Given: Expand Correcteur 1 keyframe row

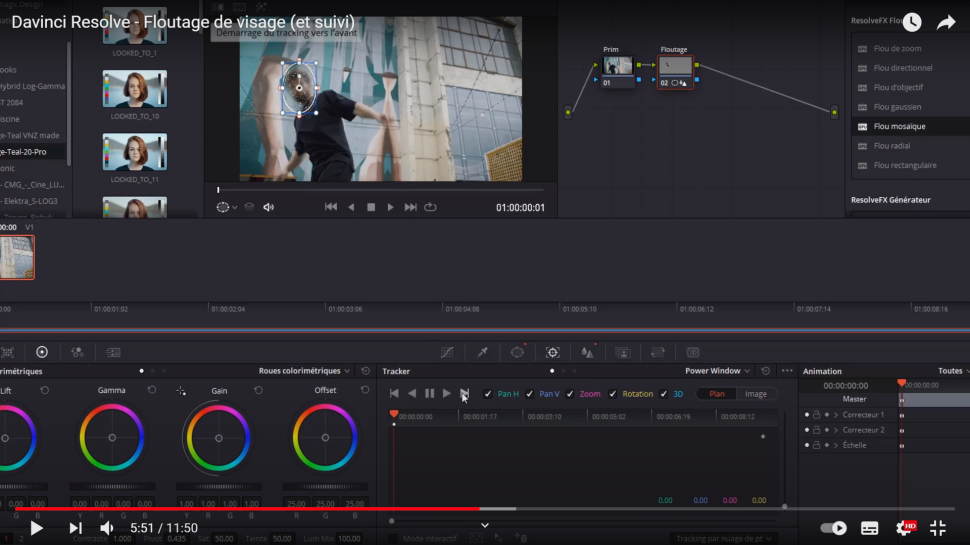Looking at the screenshot, I should tap(836, 414).
